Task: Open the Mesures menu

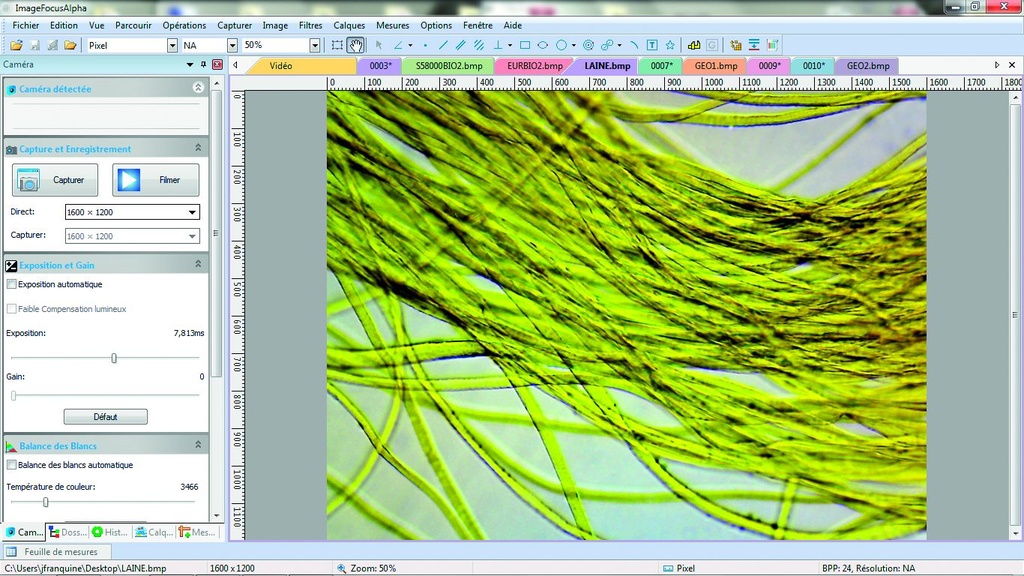Action: point(392,25)
